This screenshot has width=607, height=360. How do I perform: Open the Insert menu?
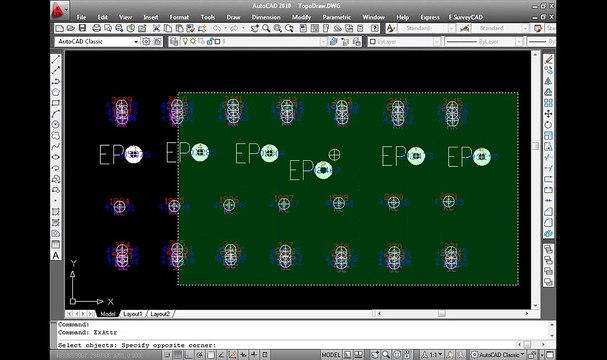(151, 17)
